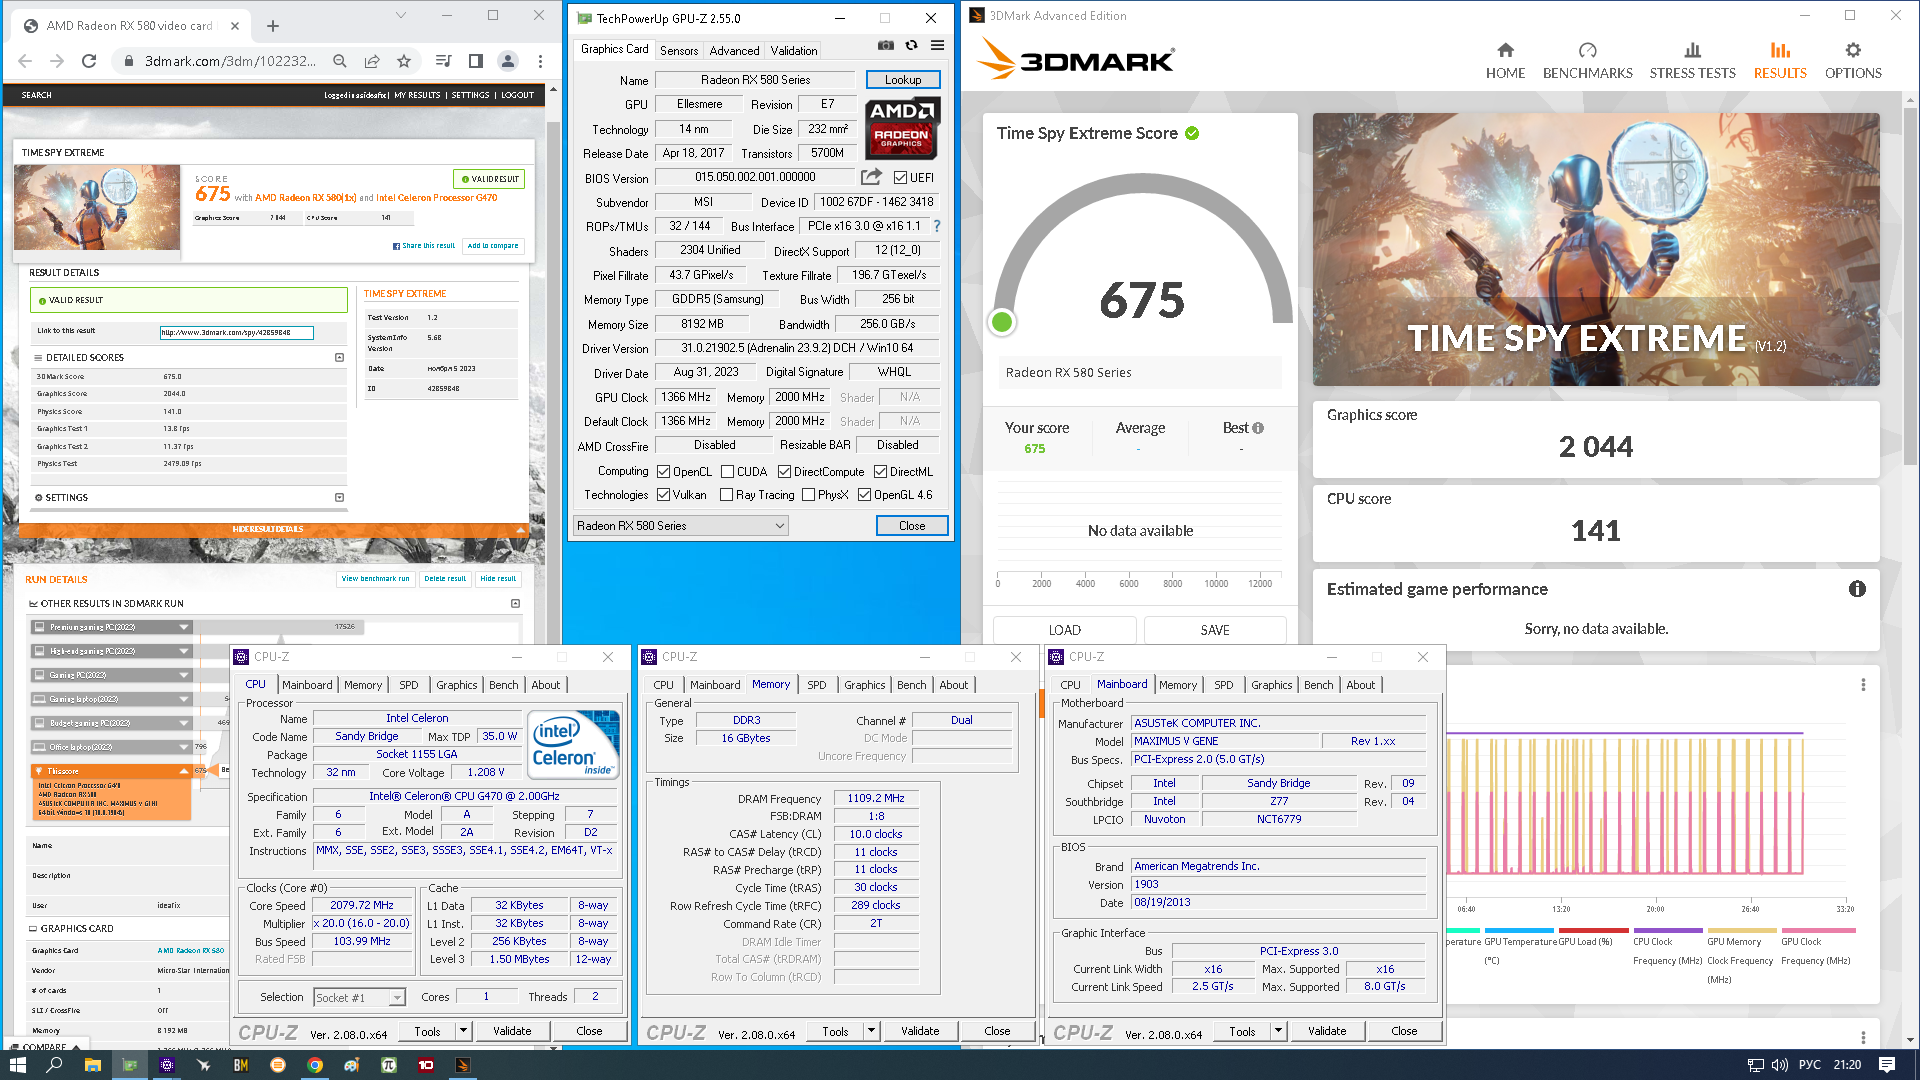The image size is (1920, 1080).
Task: Click the Chrome icon in the taskbar
Action: (315, 1065)
